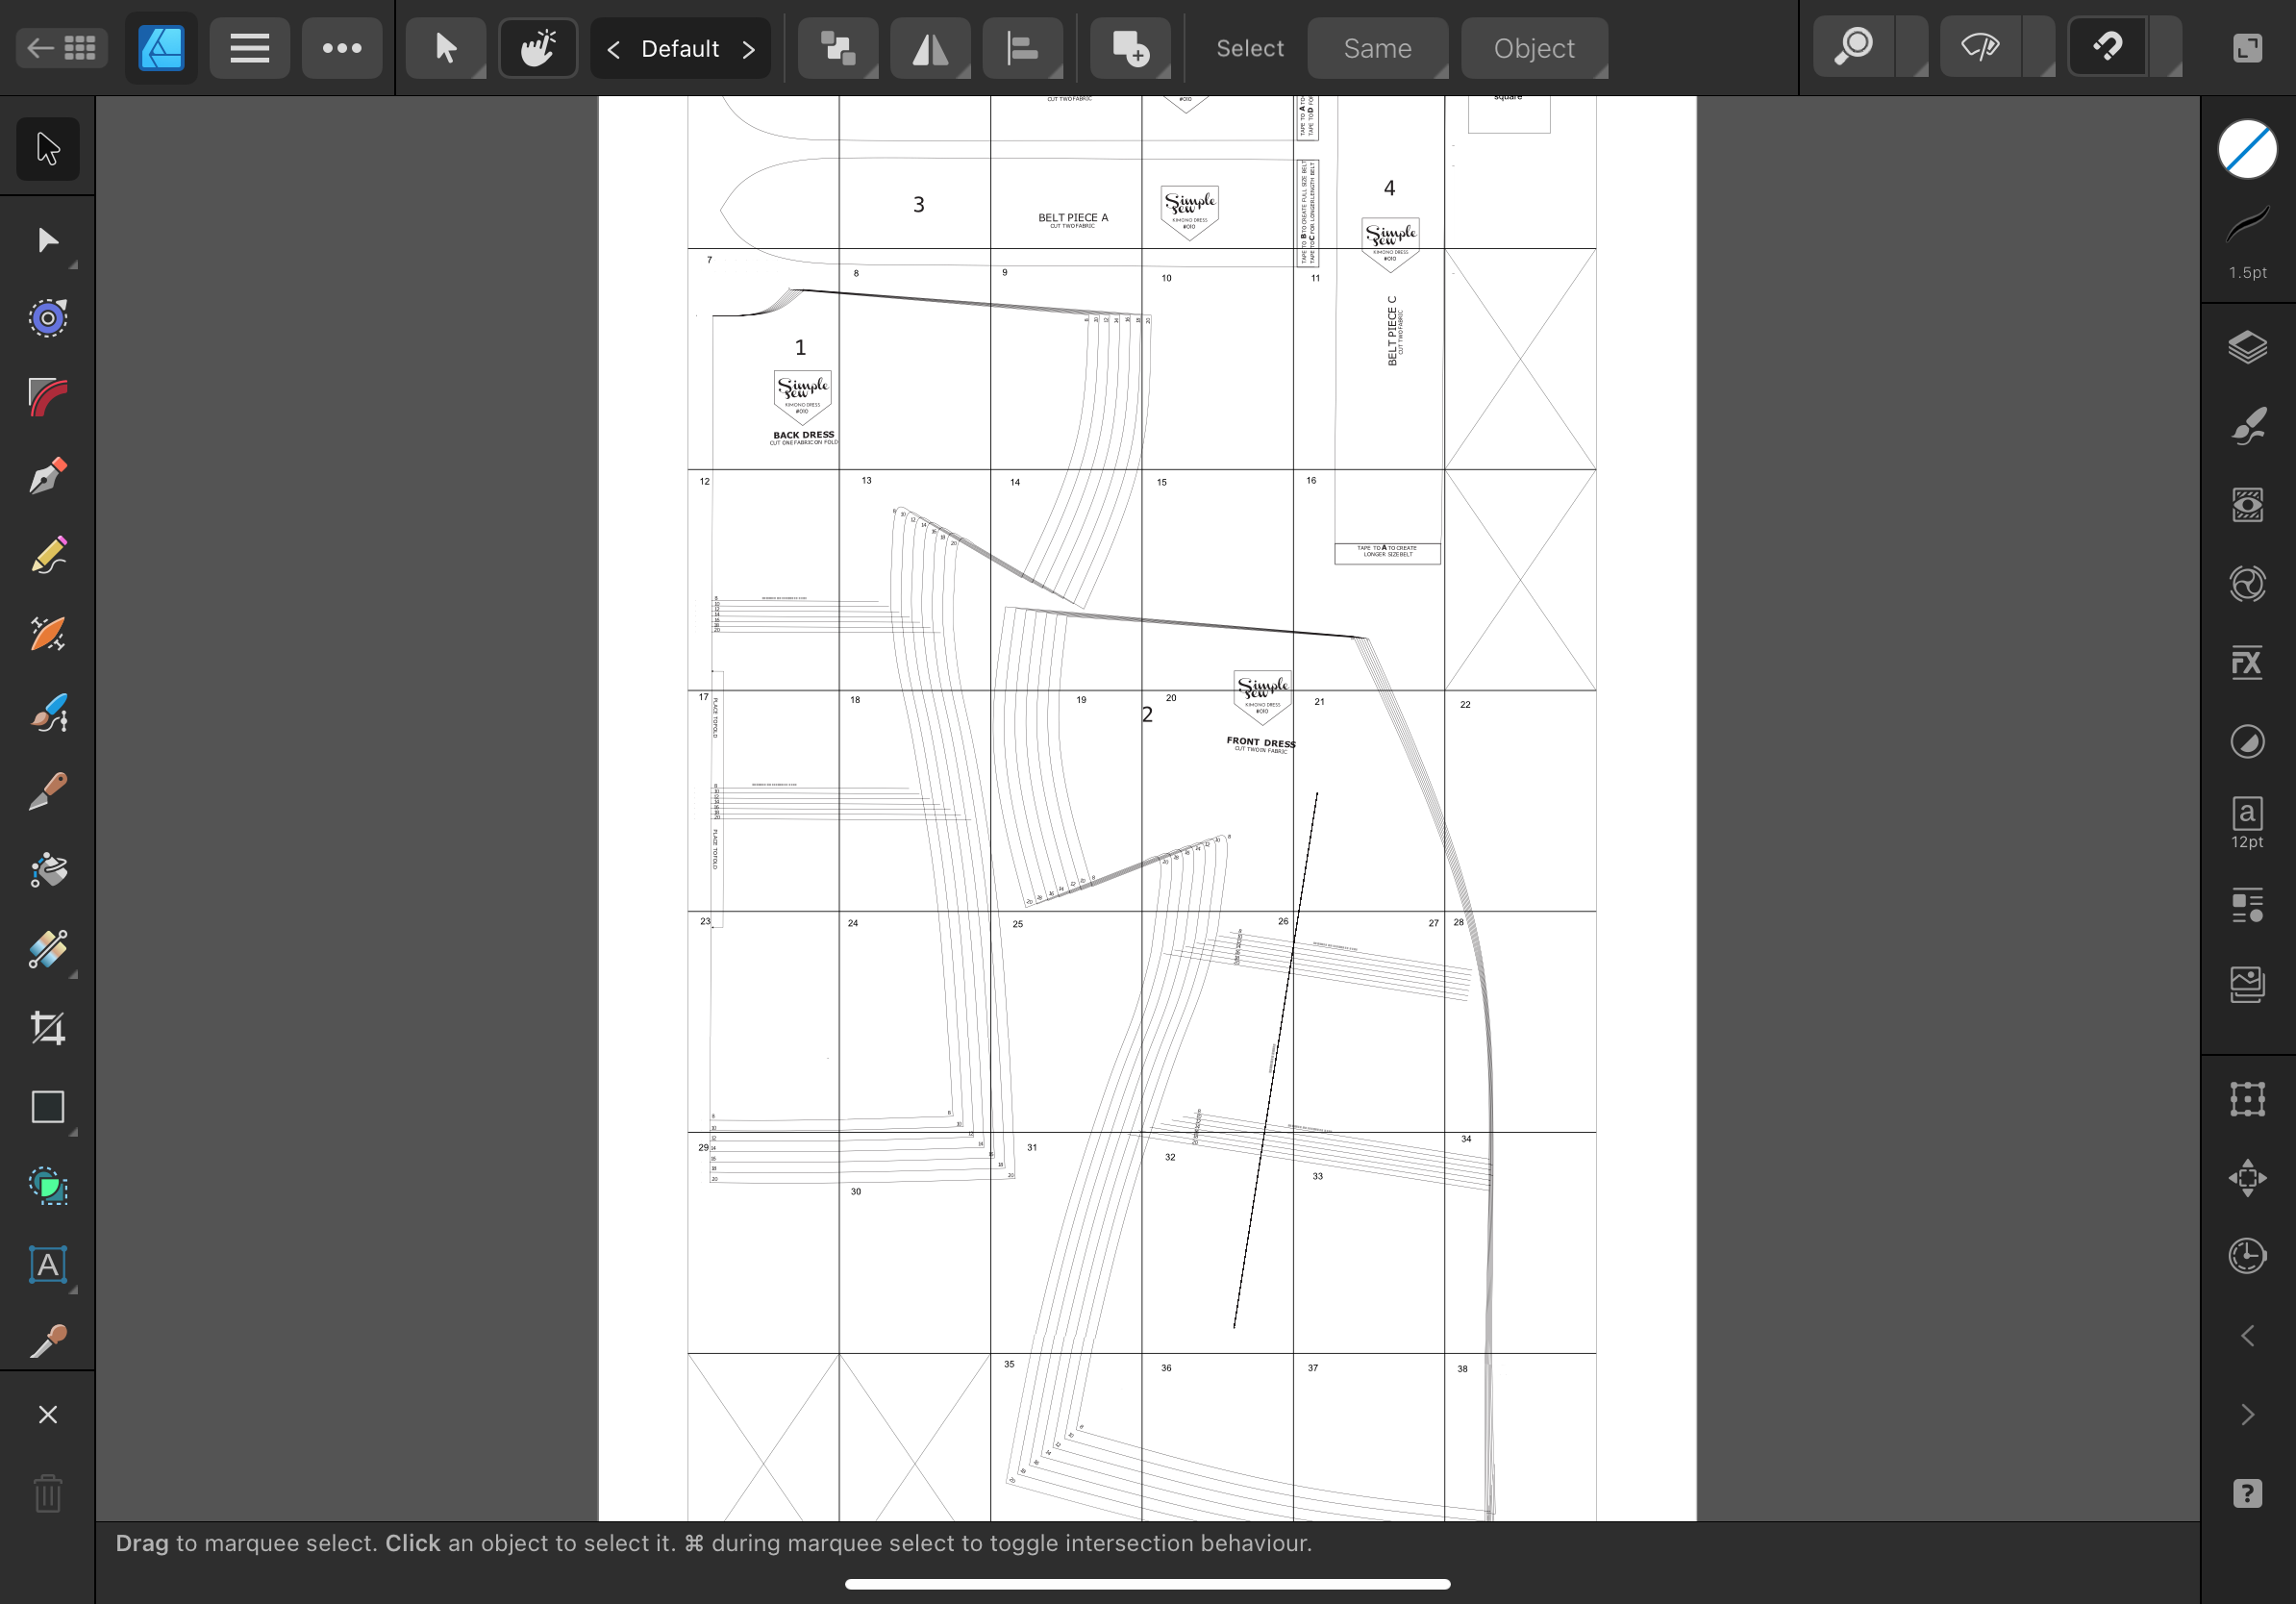Open the Same selection dropdown

[1377, 48]
